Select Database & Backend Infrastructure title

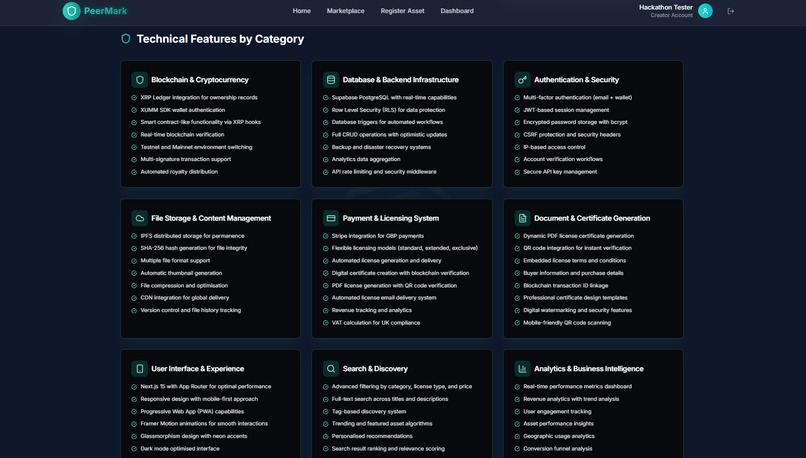click(x=401, y=80)
